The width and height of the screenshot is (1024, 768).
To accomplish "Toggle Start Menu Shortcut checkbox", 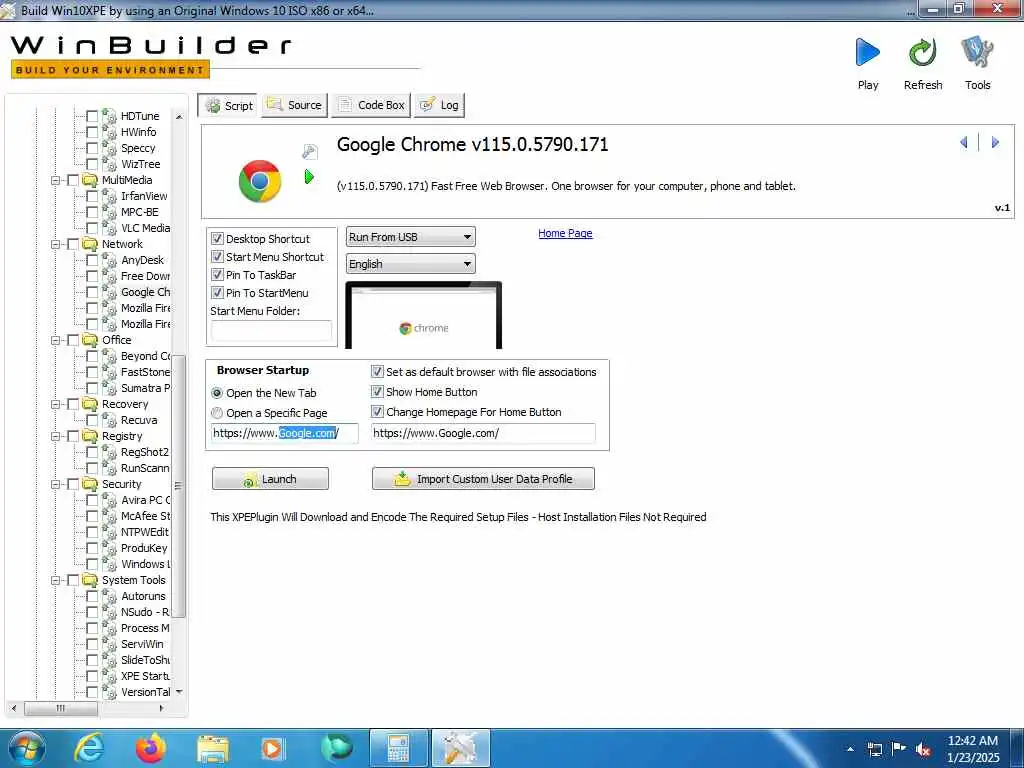I will coord(217,257).
